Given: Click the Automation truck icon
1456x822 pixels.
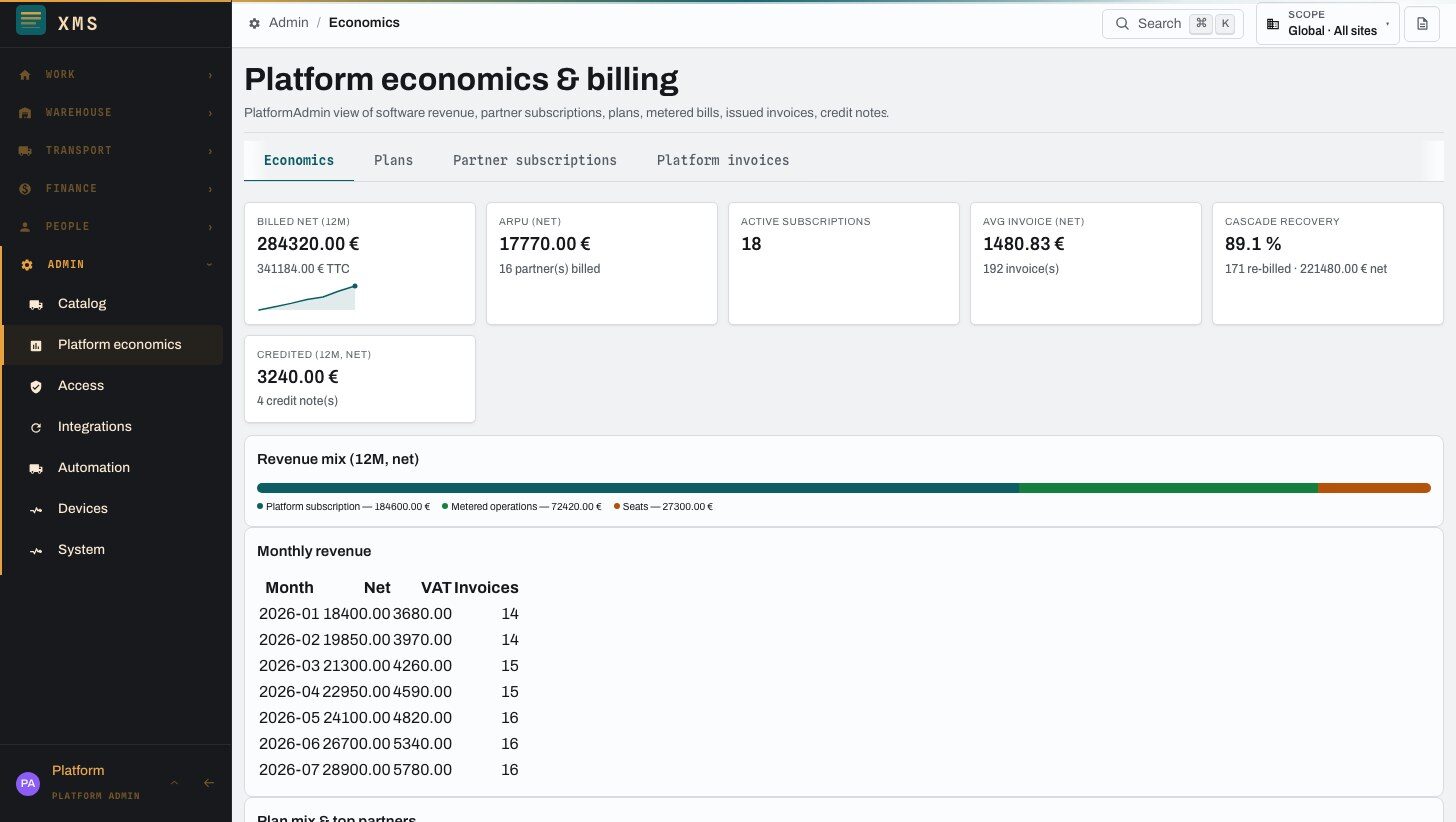Looking at the screenshot, I should point(36,468).
